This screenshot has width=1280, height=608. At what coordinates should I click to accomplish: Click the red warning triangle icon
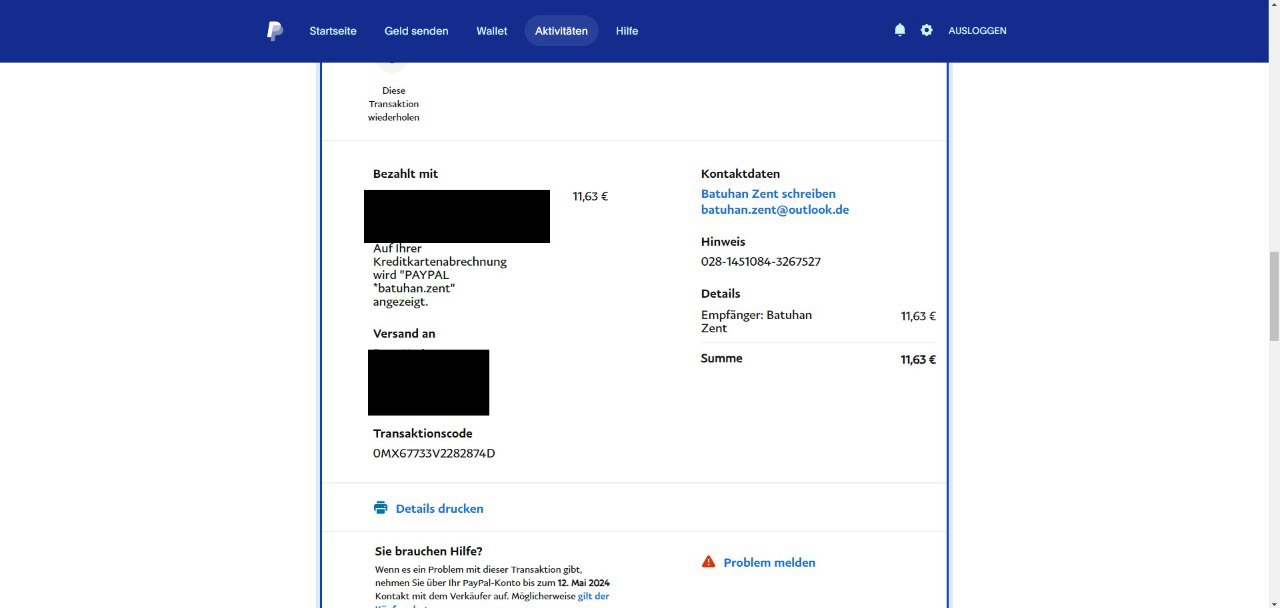point(709,562)
